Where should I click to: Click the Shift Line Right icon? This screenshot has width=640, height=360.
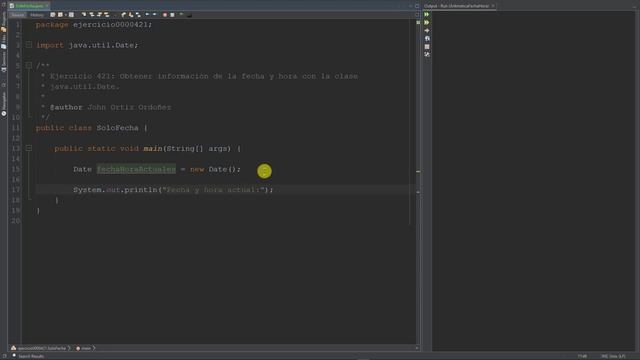(154, 15)
